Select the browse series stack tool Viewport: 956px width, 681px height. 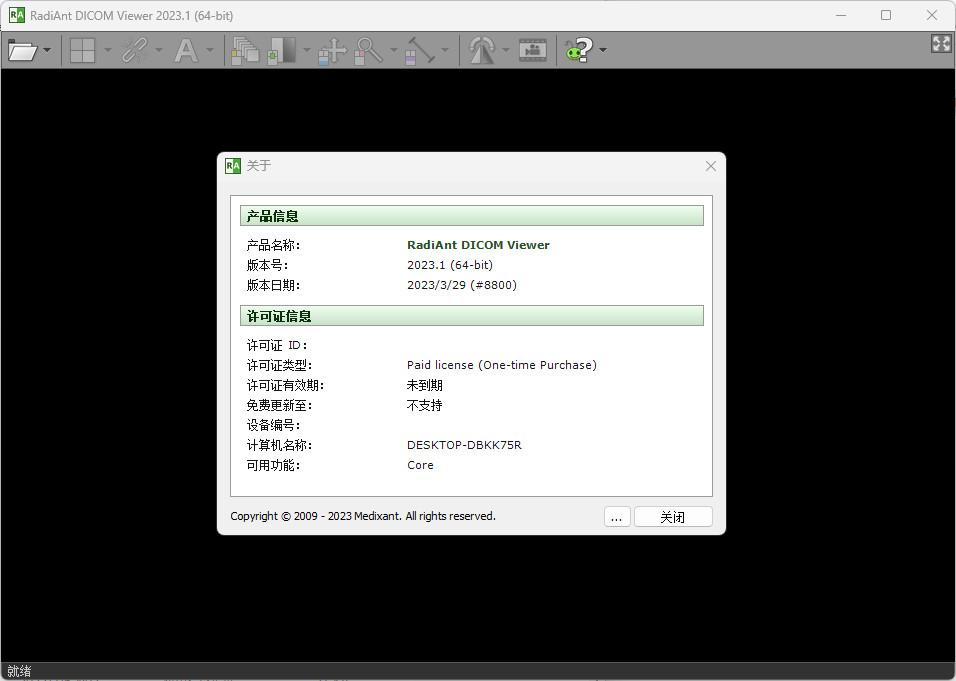pyautogui.click(x=245, y=50)
